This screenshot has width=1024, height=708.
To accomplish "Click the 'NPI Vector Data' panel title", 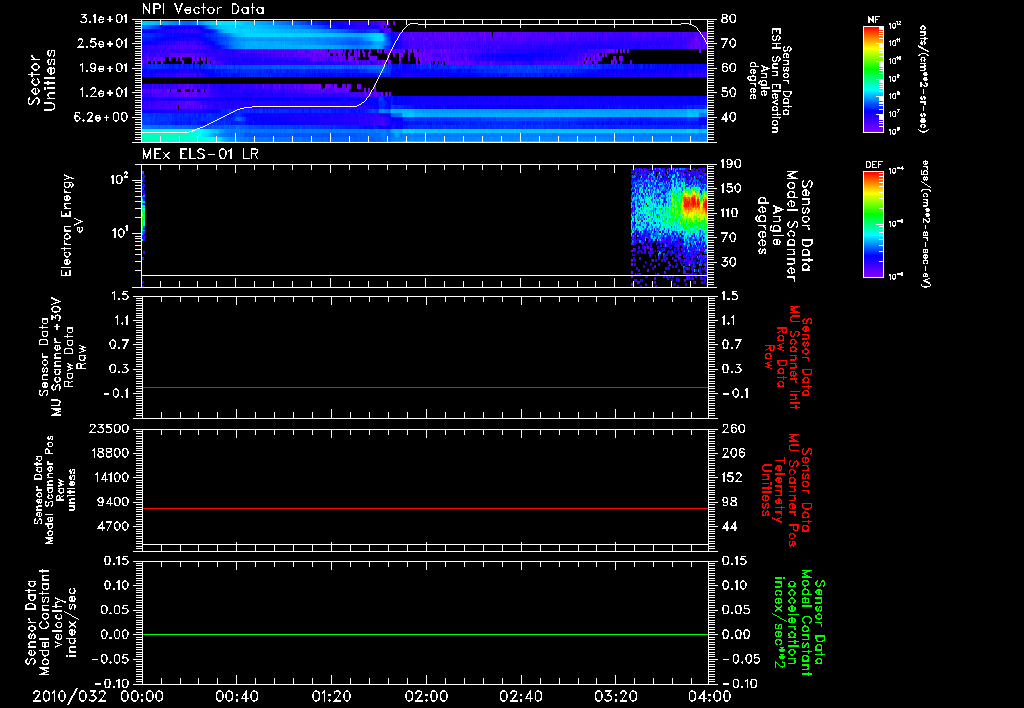I will point(204,9).
